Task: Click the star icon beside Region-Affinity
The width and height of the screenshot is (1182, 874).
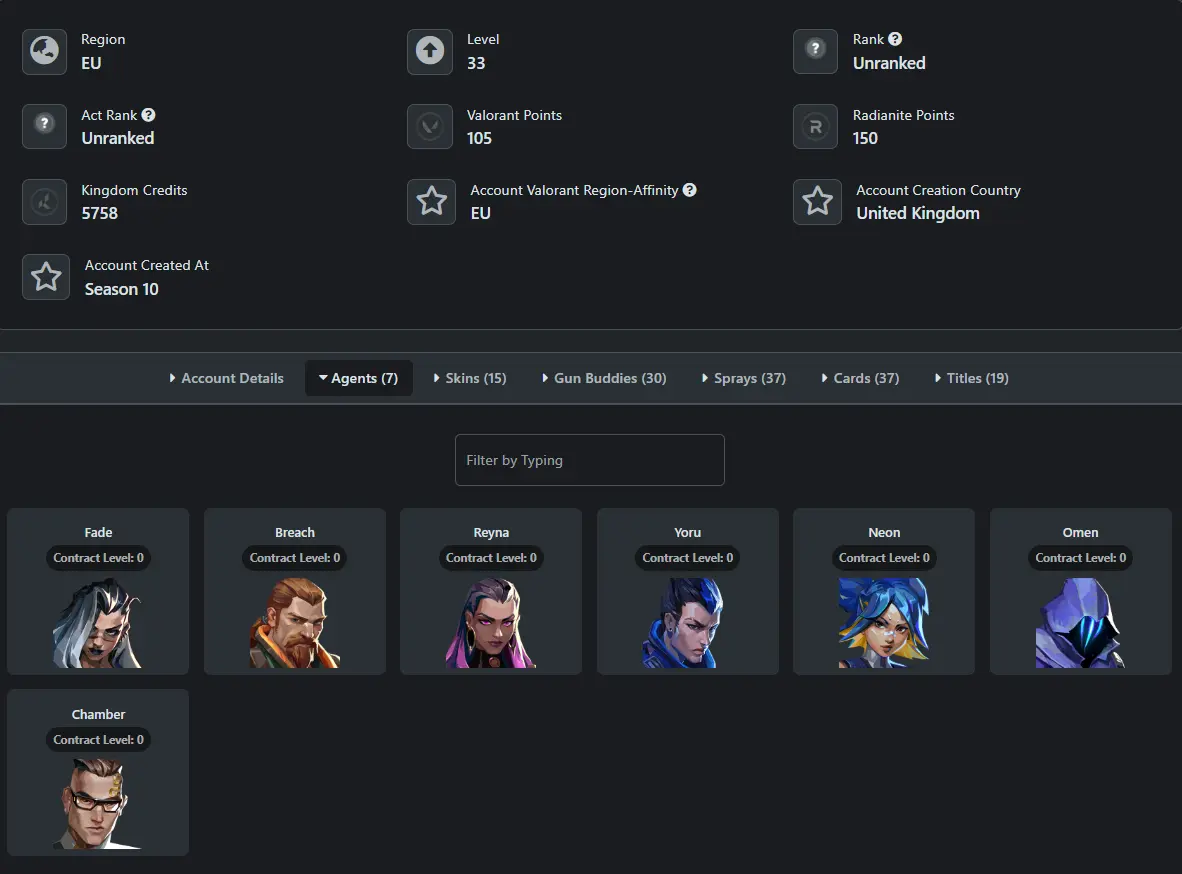Action: tap(431, 201)
